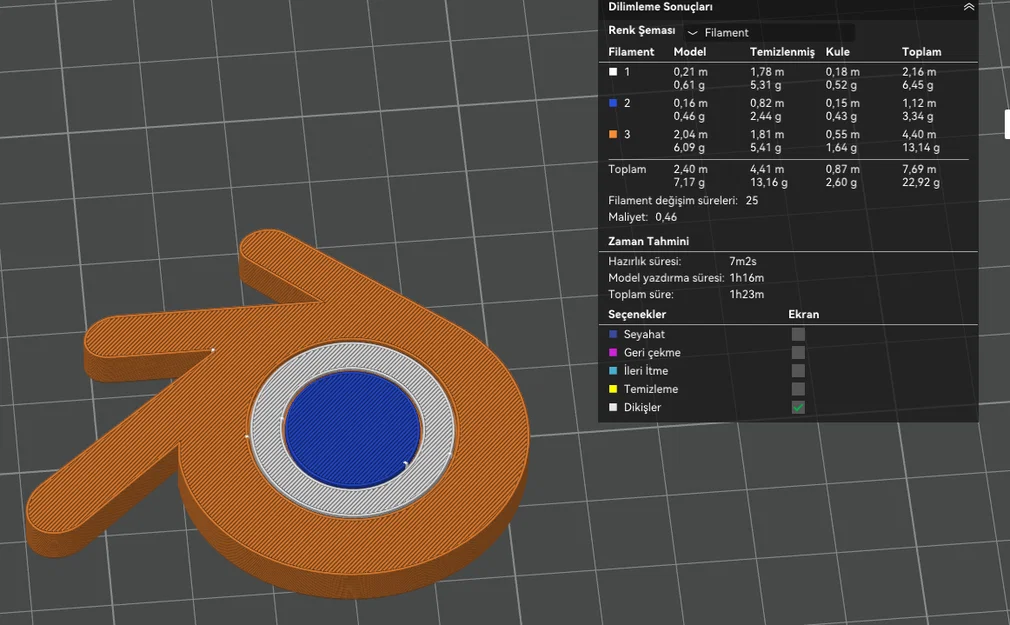This screenshot has height=625, width=1010.
Task: Click filament 3 total weight 13,14 g
Action: coord(920,148)
